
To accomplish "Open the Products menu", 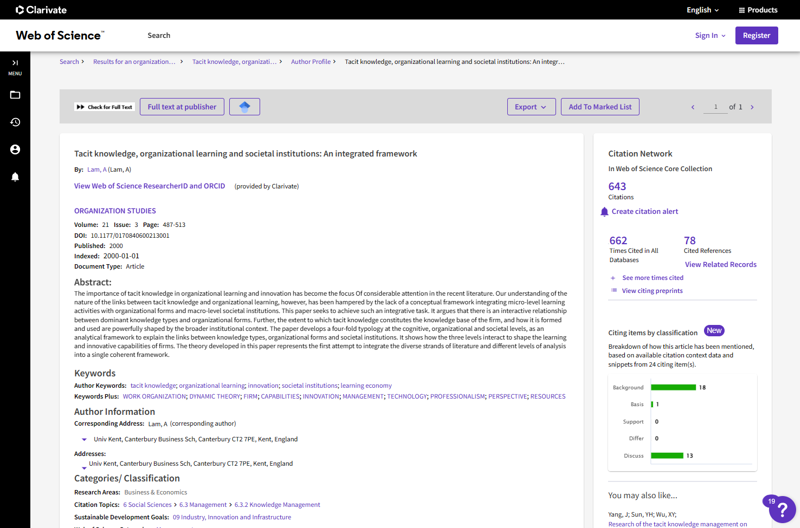I will click(758, 10).
